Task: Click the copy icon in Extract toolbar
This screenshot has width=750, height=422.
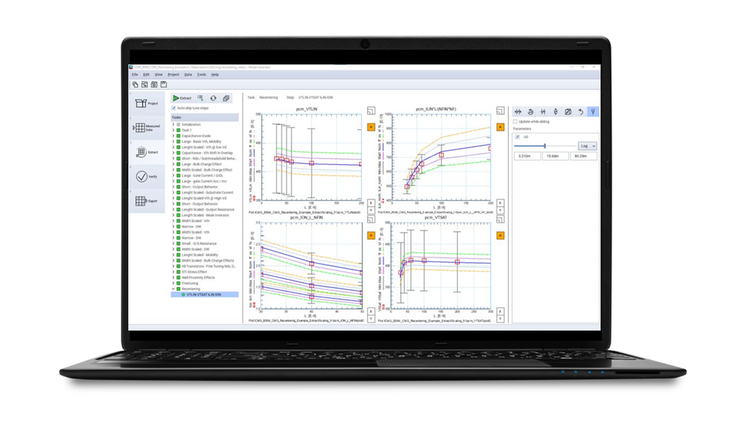Action: click(226, 98)
